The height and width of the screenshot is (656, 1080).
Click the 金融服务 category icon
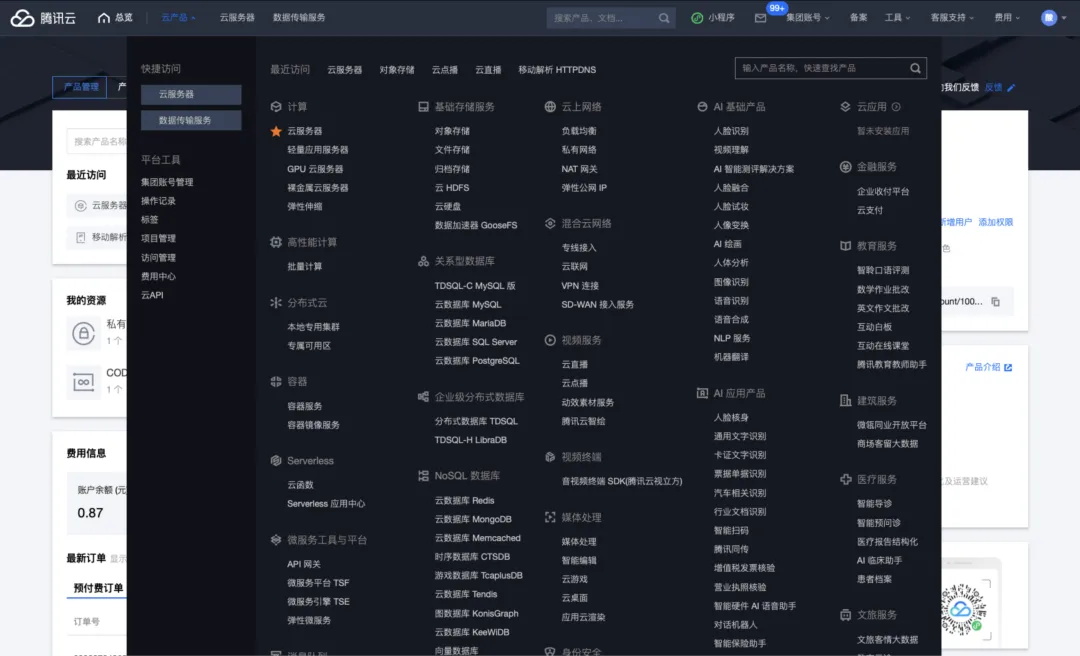[x=846, y=167]
